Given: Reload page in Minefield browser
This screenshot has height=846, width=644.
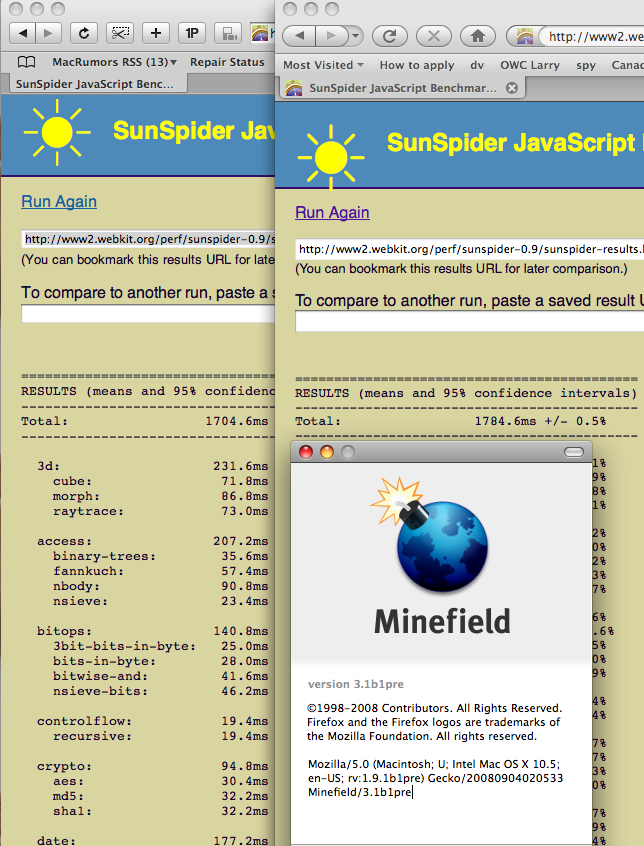Looking at the screenshot, I should 390,36.
